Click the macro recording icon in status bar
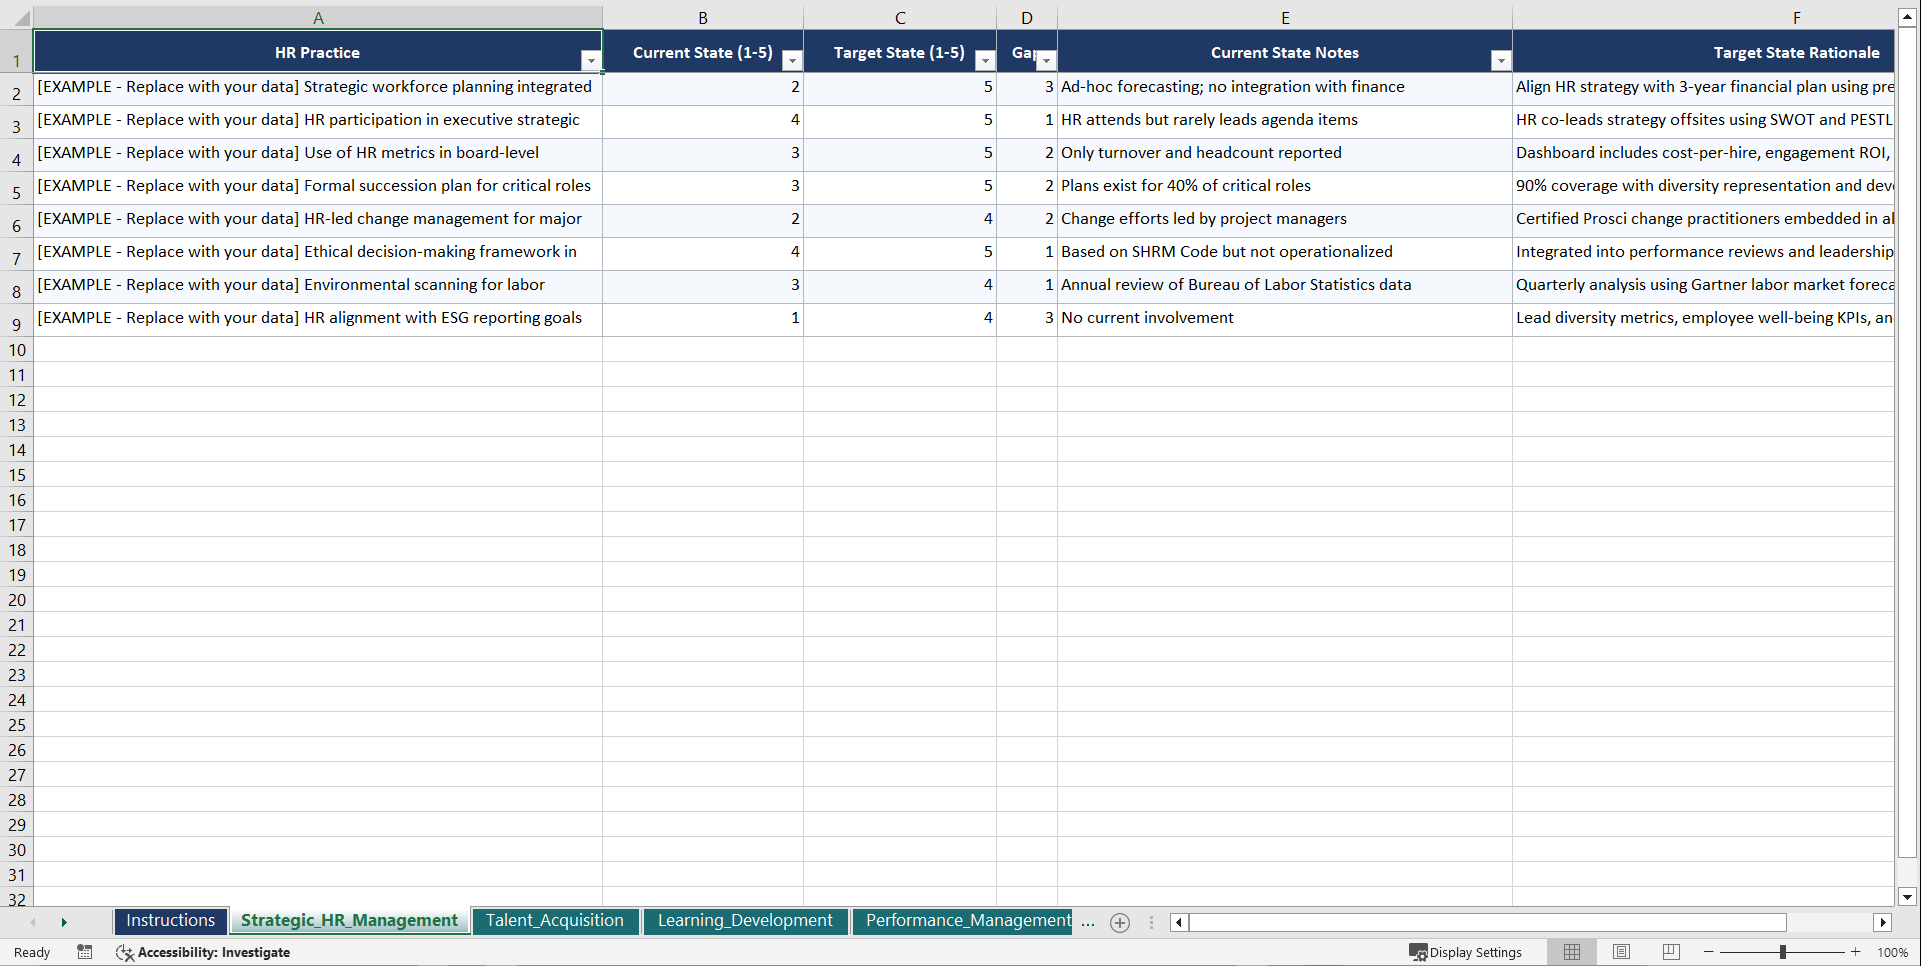Viewport: 1921px width, 966px height. [85, 952]
